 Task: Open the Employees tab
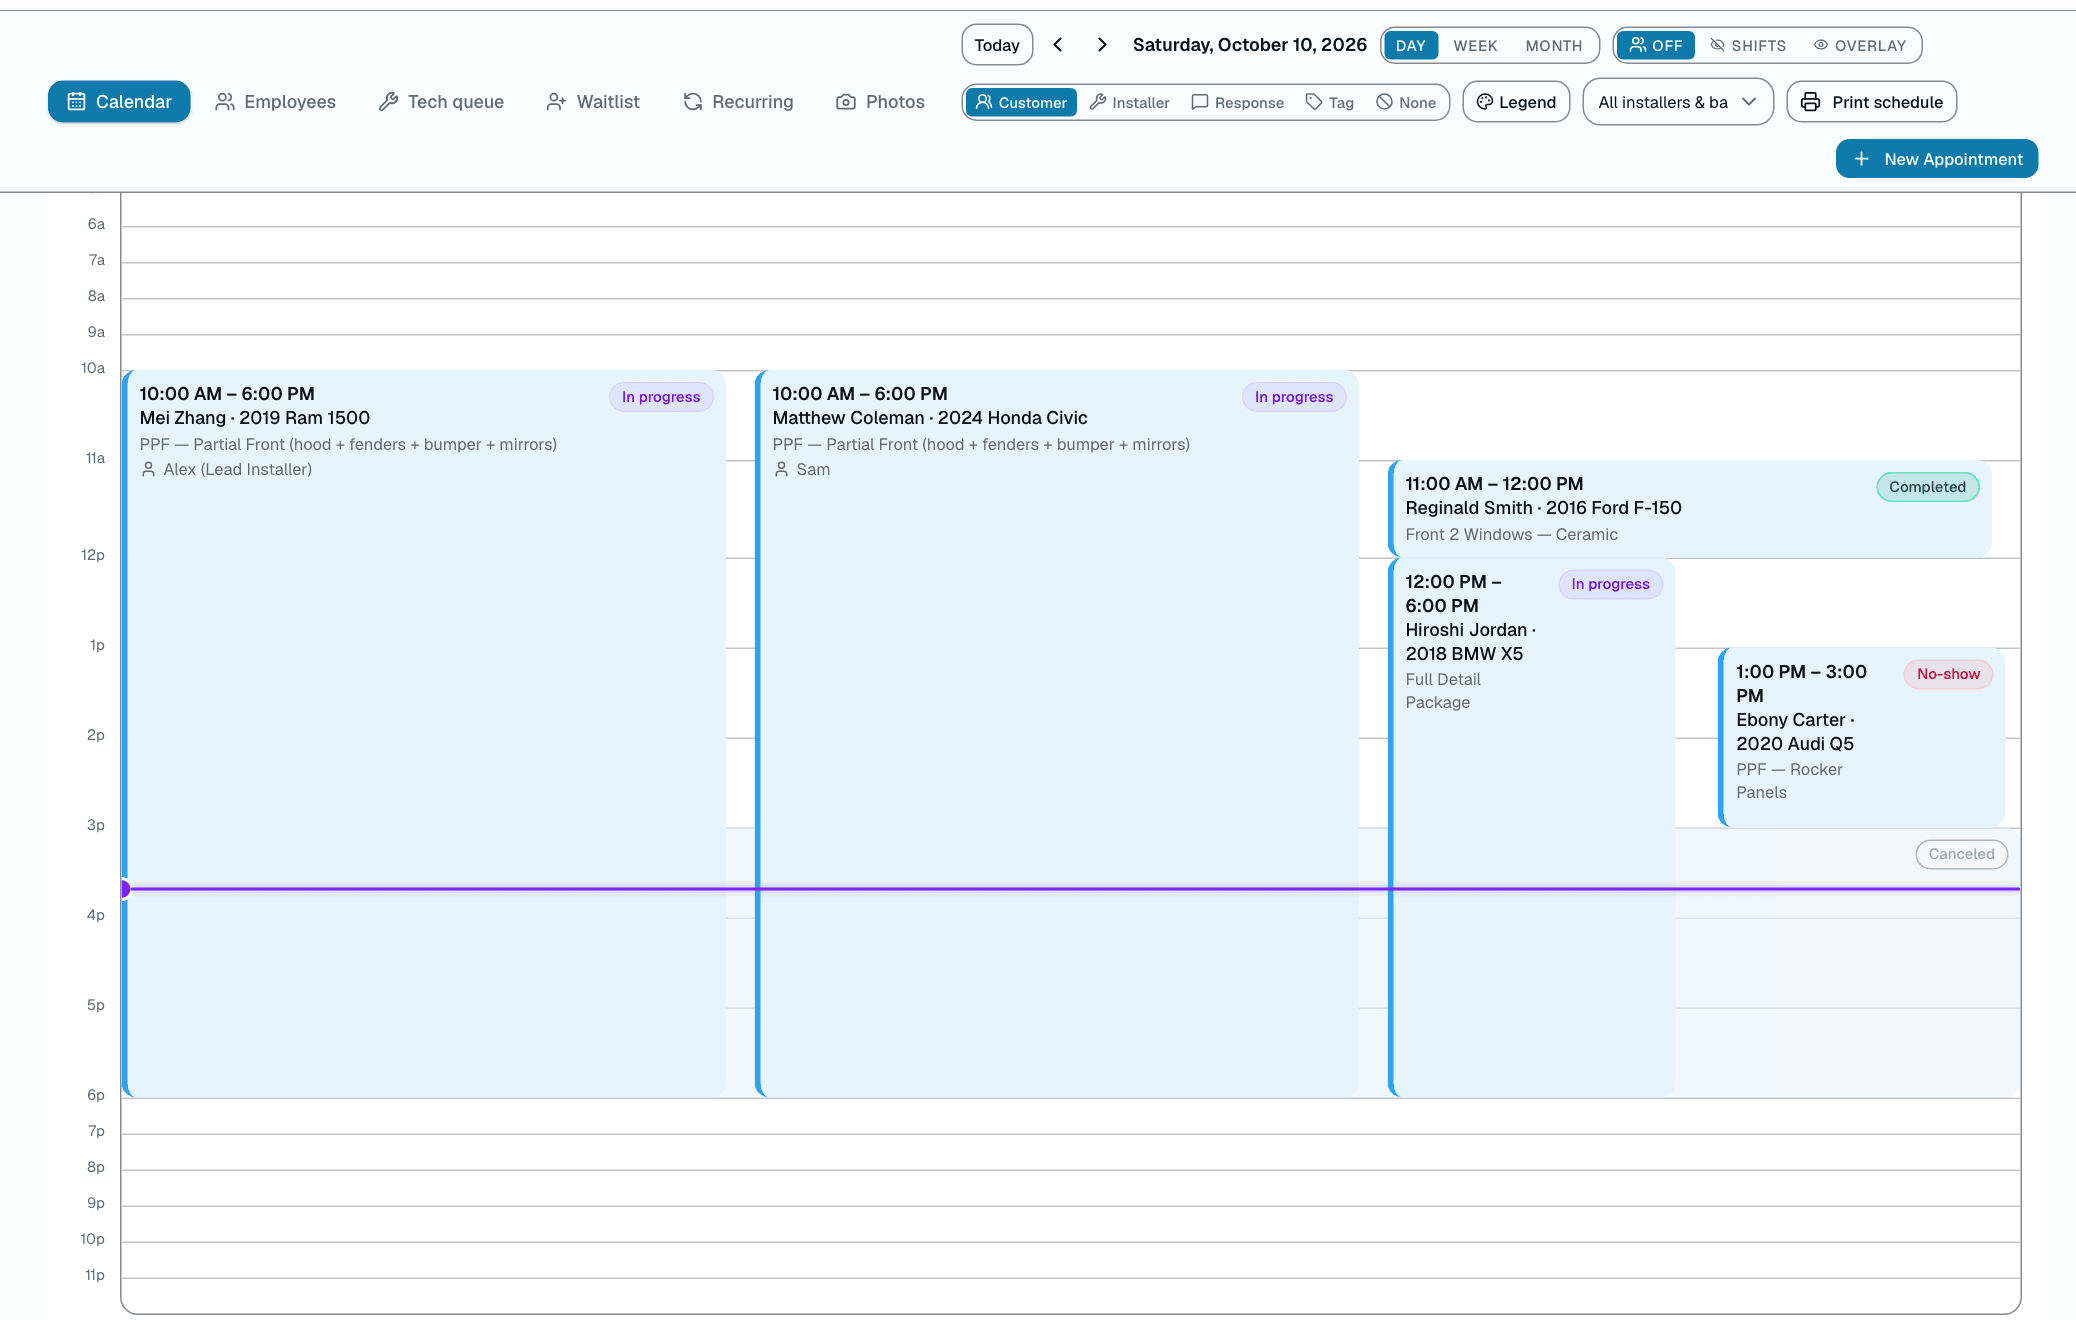click(x=275, y=102)
